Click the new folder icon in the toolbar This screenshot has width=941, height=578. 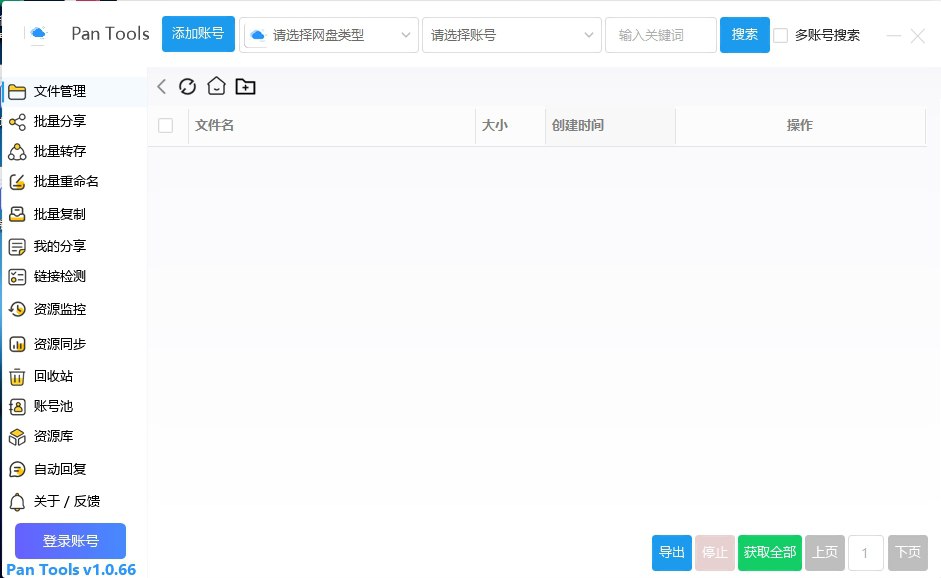coord(245,86)
